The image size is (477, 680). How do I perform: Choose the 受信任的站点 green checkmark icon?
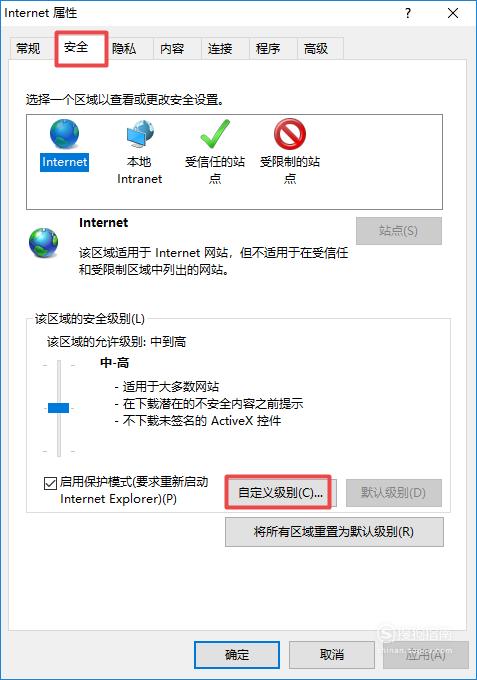pyautogui.click(x=215, y=134)
